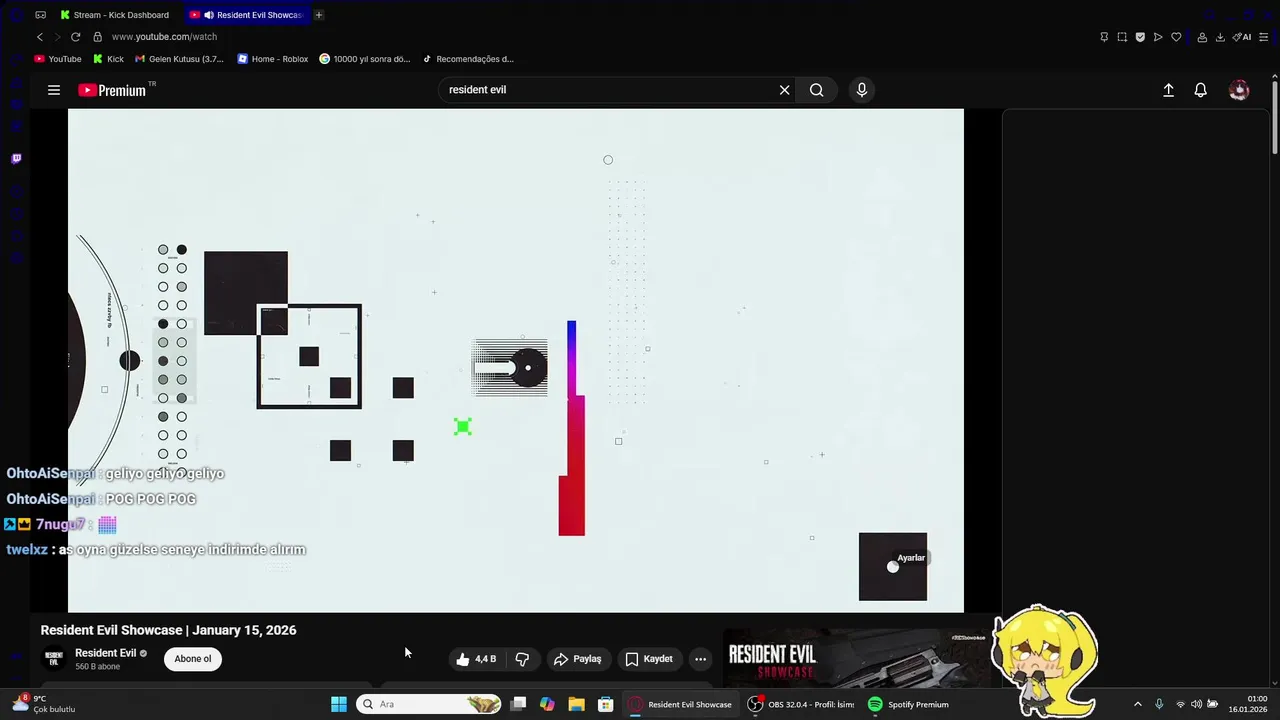
Task: Click the video title text
Action: click(168, 630)
